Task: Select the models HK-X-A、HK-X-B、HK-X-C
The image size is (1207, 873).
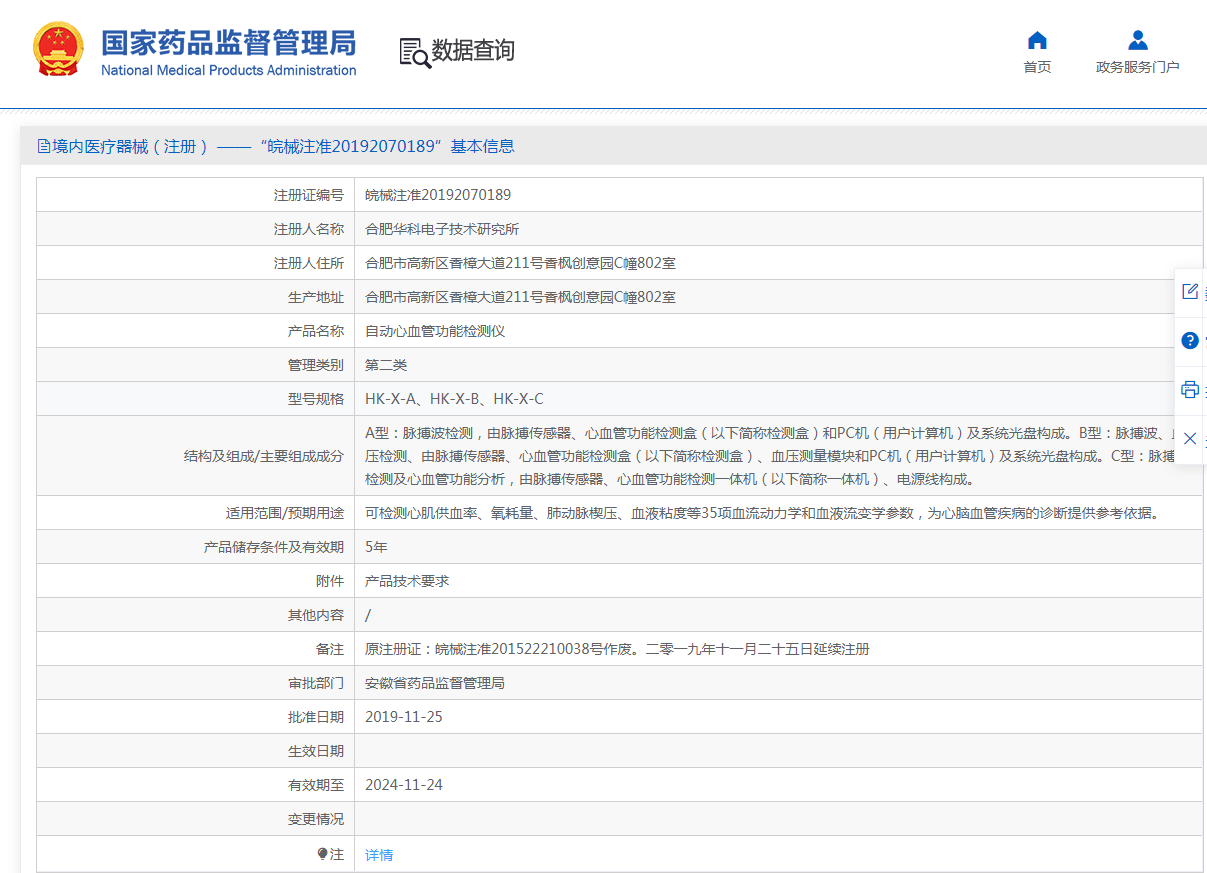Action: click(x=454, y=399)
